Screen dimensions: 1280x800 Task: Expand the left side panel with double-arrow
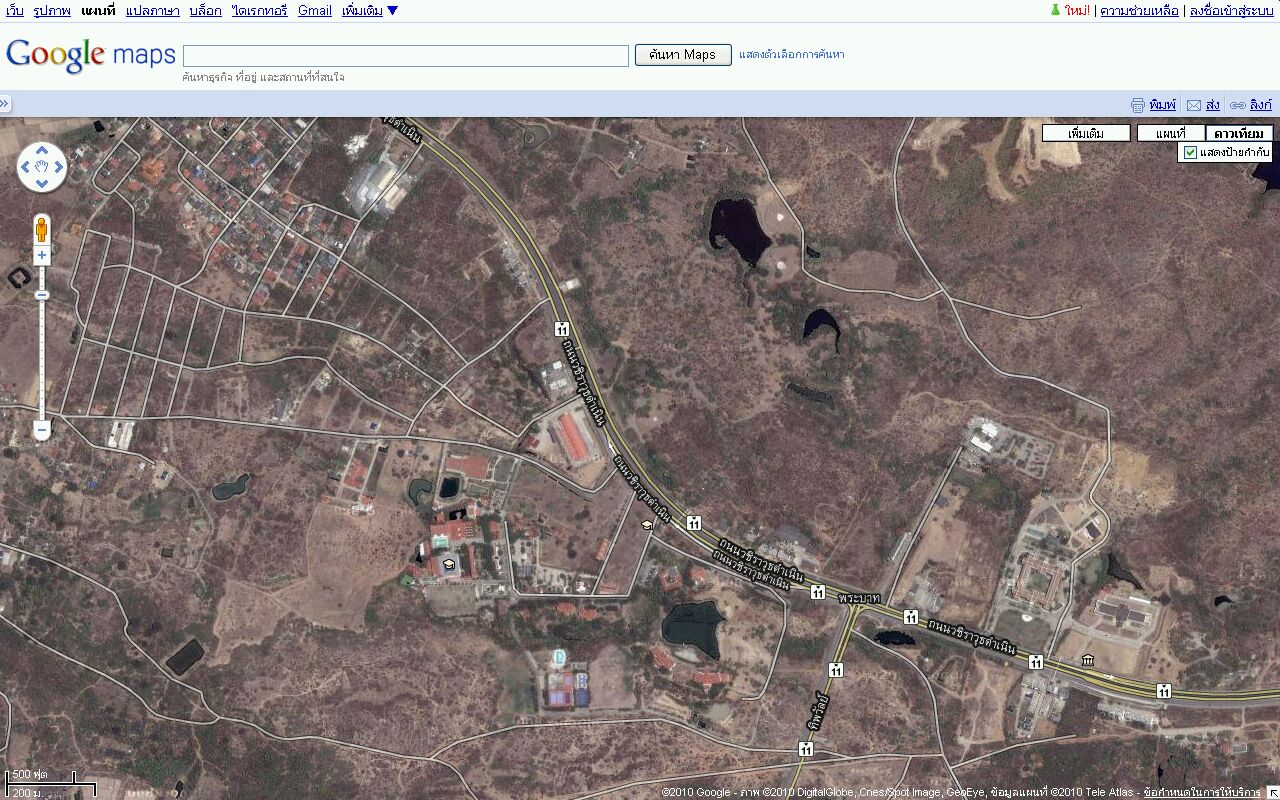[5, 104]
